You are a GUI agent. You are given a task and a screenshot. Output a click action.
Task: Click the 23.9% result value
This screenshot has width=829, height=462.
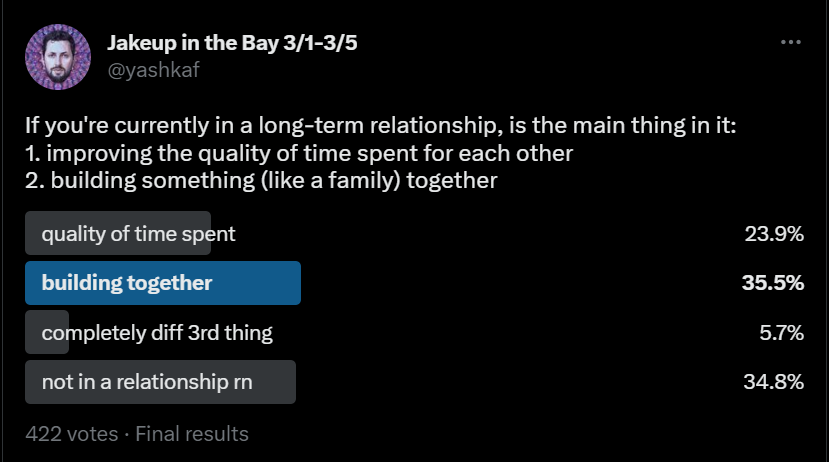(x=774, y=234)
